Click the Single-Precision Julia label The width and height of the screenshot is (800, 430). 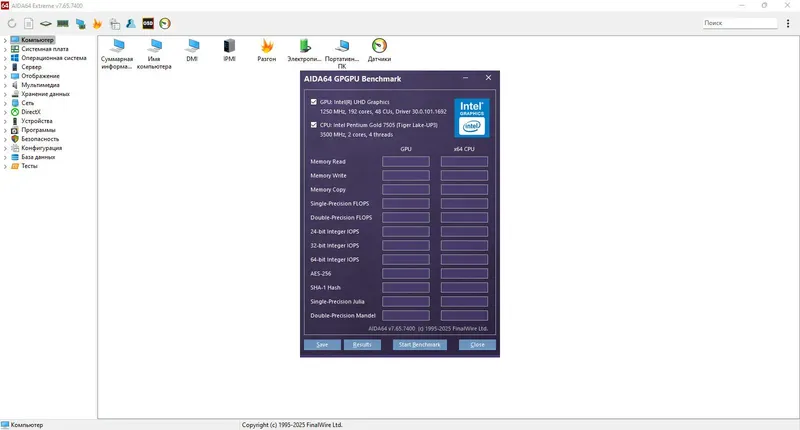pos(337,301)
